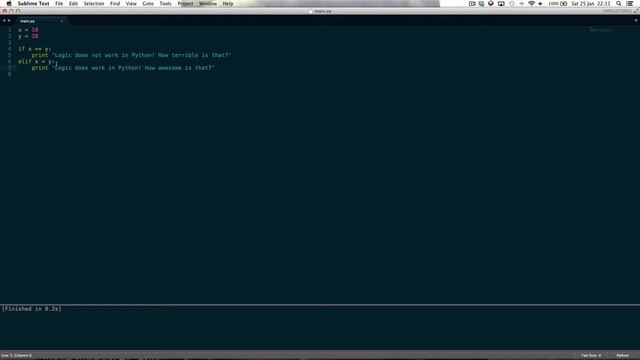640x360 pixels.
Task: Go to previous tab with left arrow
Action: pyautogui.click(x=4, y=21)
